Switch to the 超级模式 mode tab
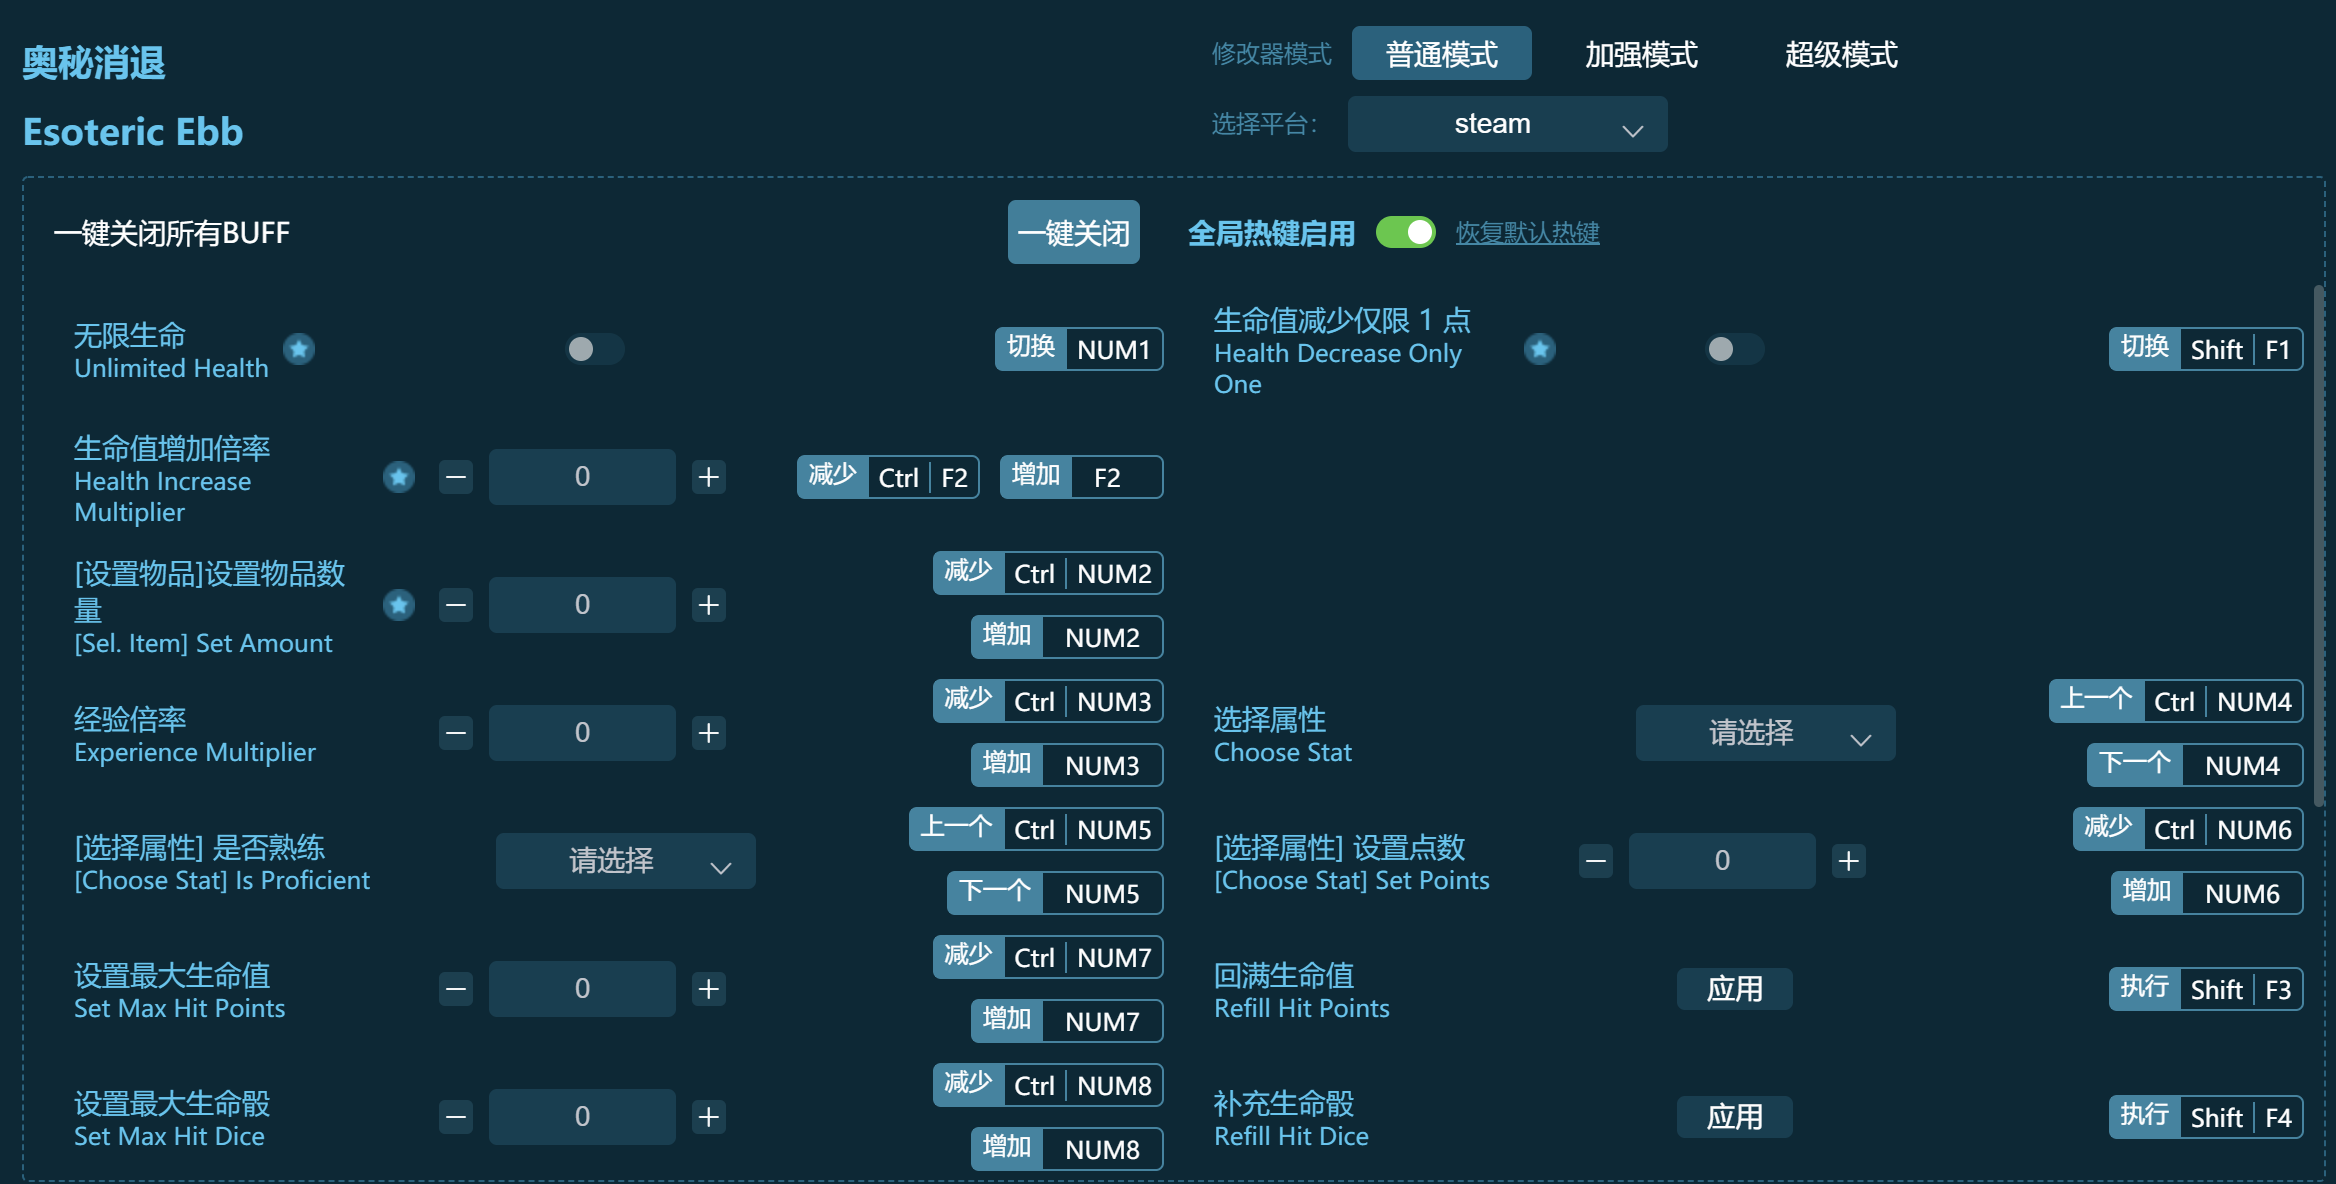2336x1184 pixels. click(x=1840, y=55)
